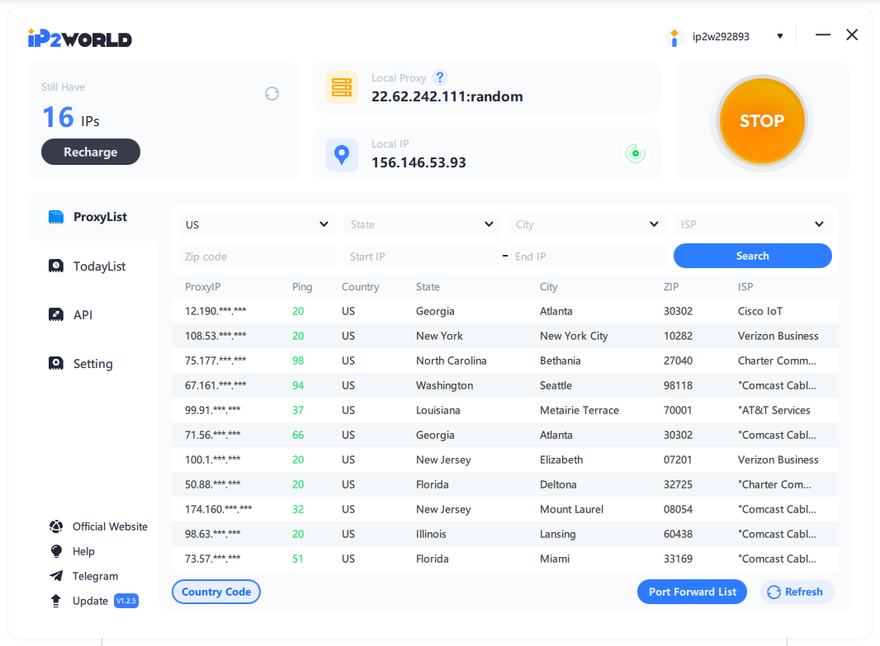Click the blue Search button
880x646 pixels.
(752, 256)
